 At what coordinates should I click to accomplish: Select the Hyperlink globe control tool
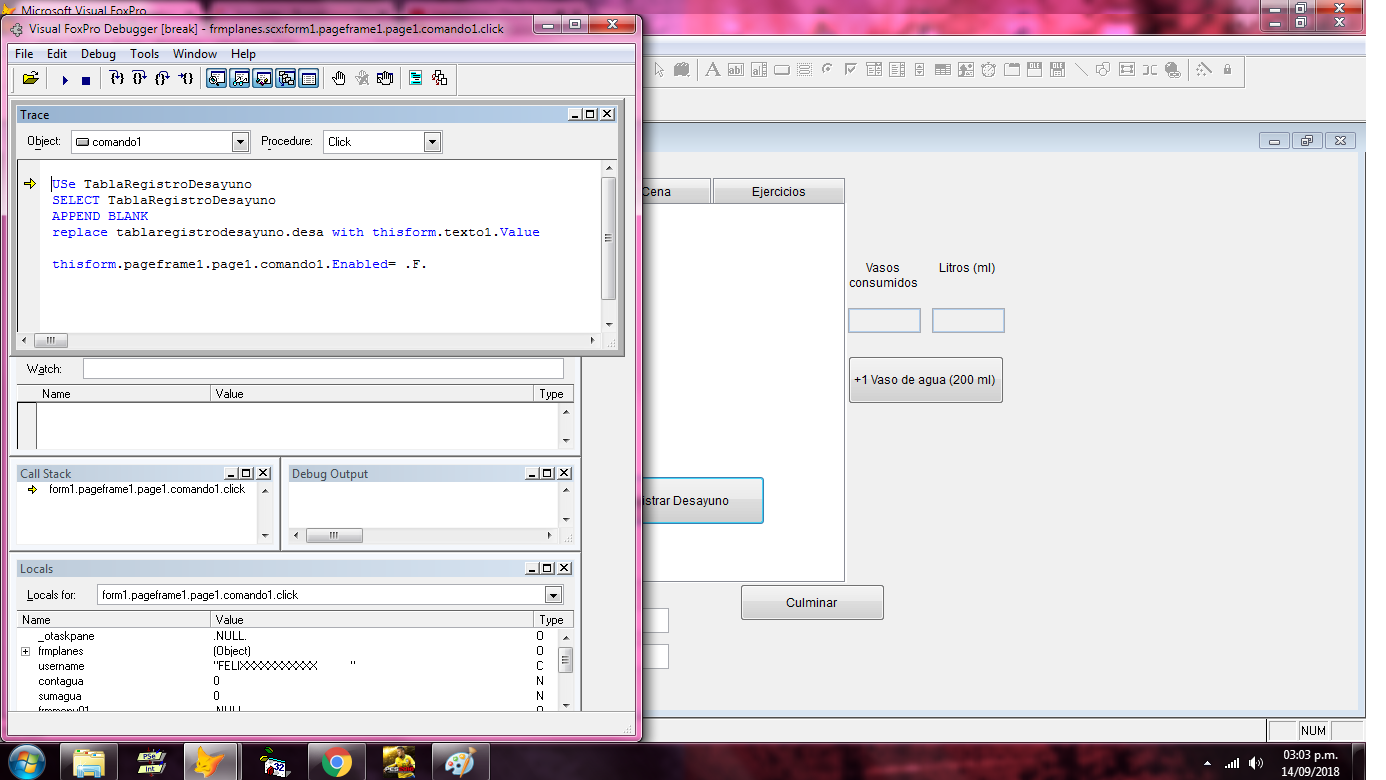pyautogui.click(x=1172, y=69)
